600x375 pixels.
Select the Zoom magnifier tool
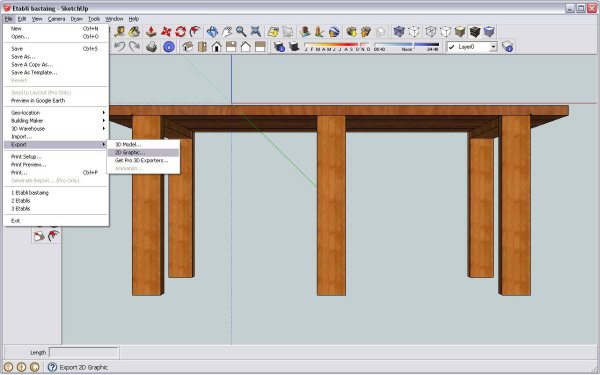coord(241,31)
